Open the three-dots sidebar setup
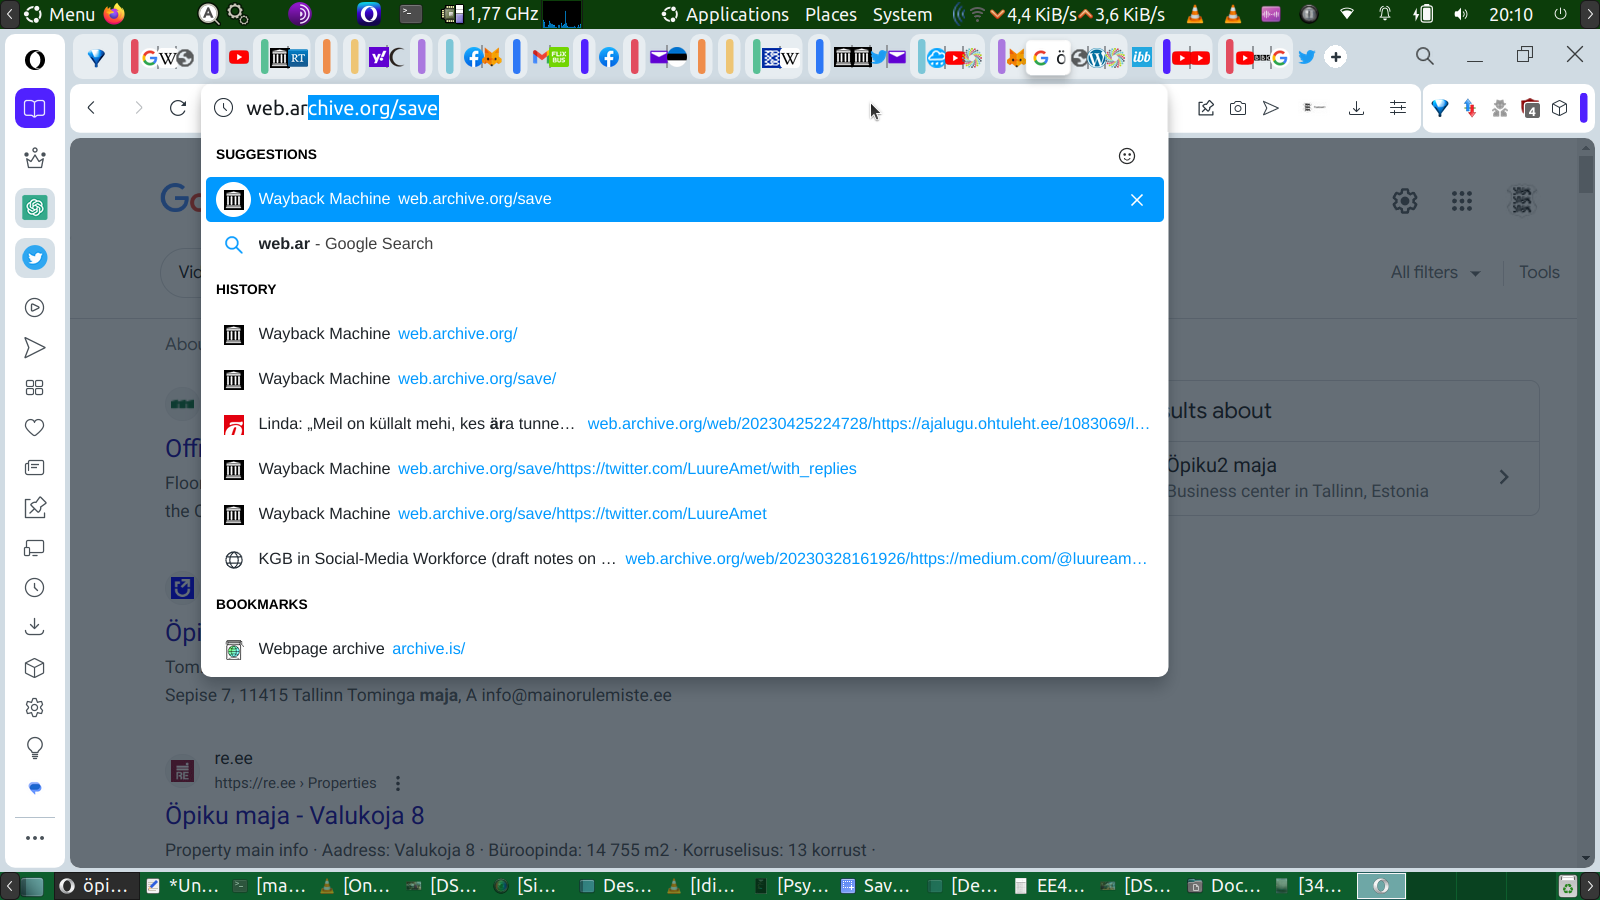1600x900 pixels. point(35,838)
